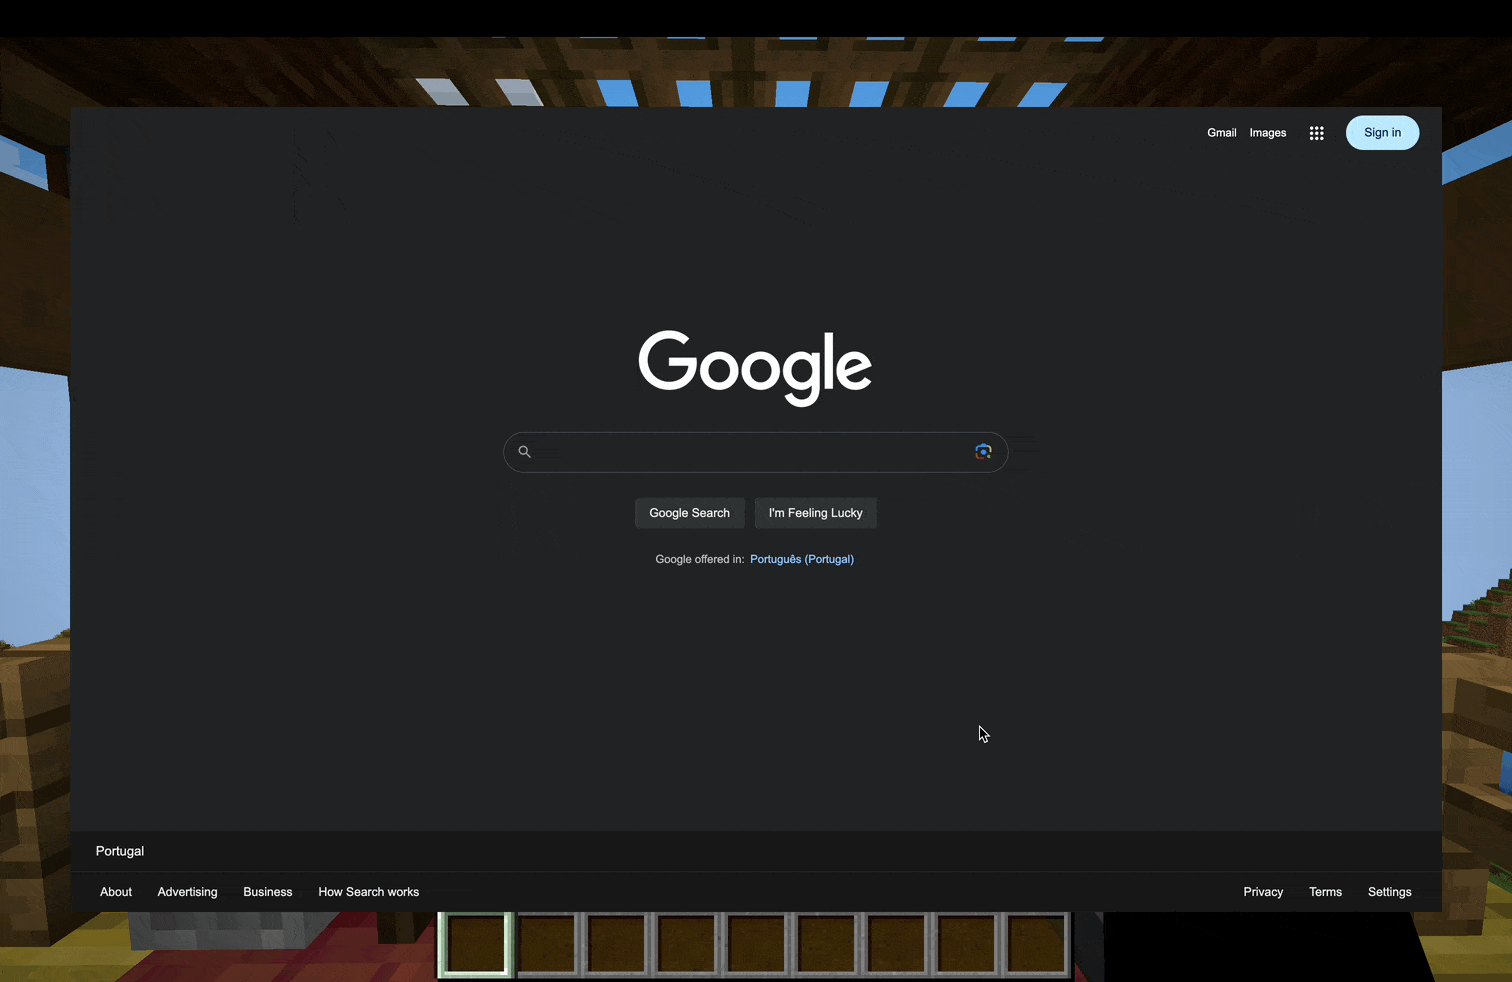The width and height of the screenshot is (1512, 982).
Task: Open the Advertising footer link
Action: (187, 892)
